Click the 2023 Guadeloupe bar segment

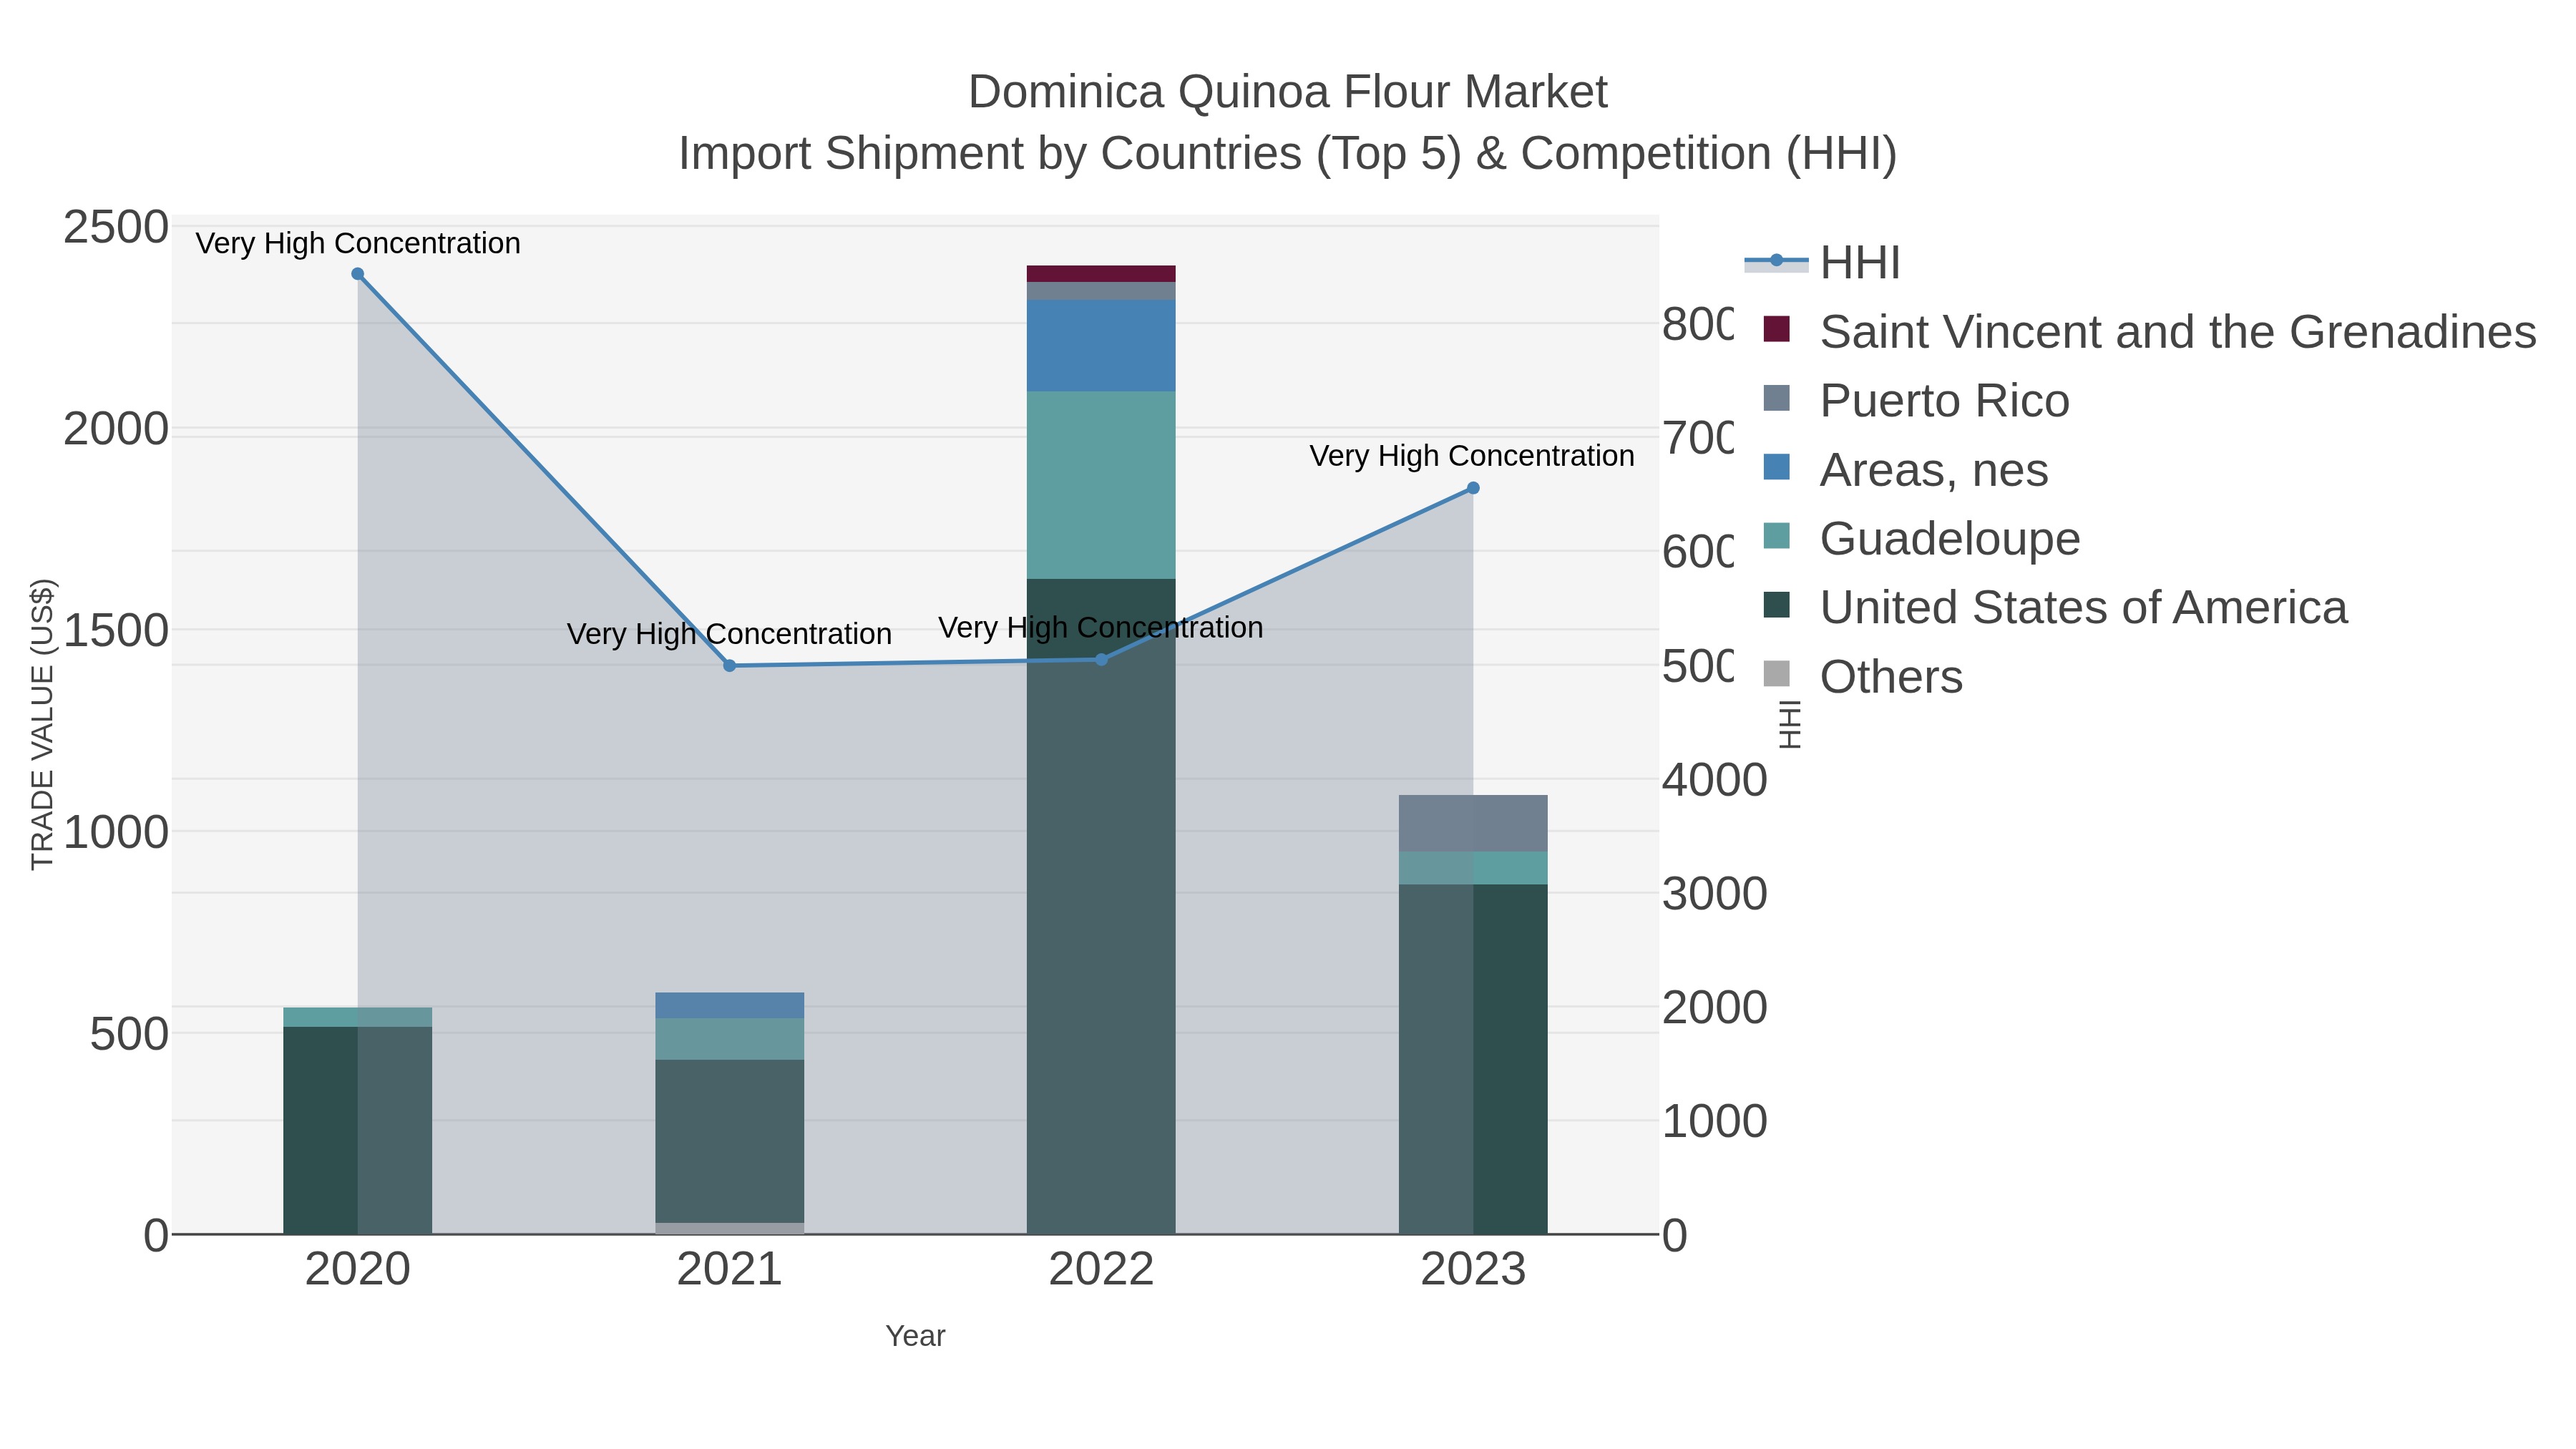coord(1473,868)
